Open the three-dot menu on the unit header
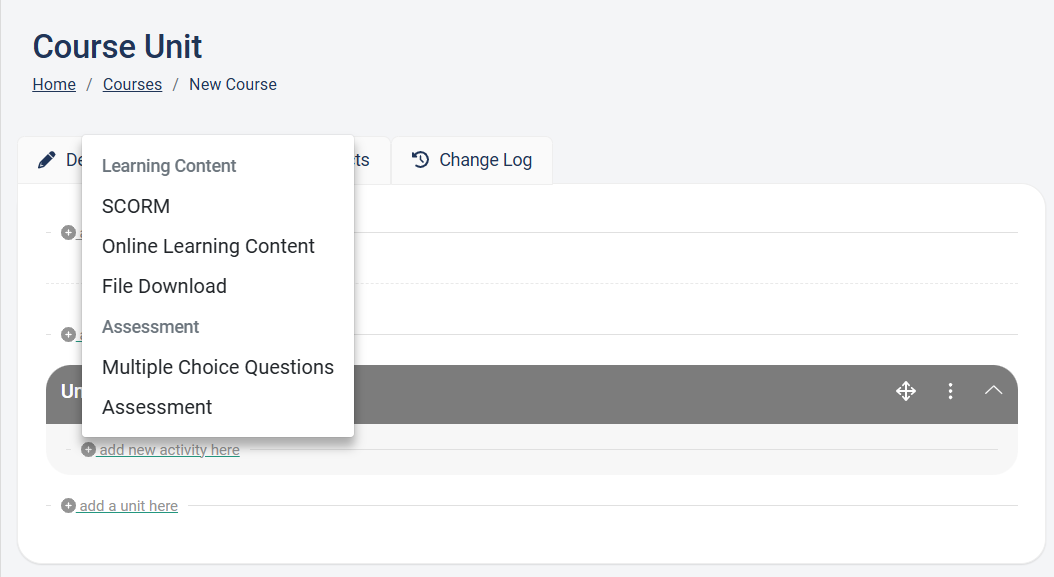This screenshot has height=577, width=1054. pos(950,391)
